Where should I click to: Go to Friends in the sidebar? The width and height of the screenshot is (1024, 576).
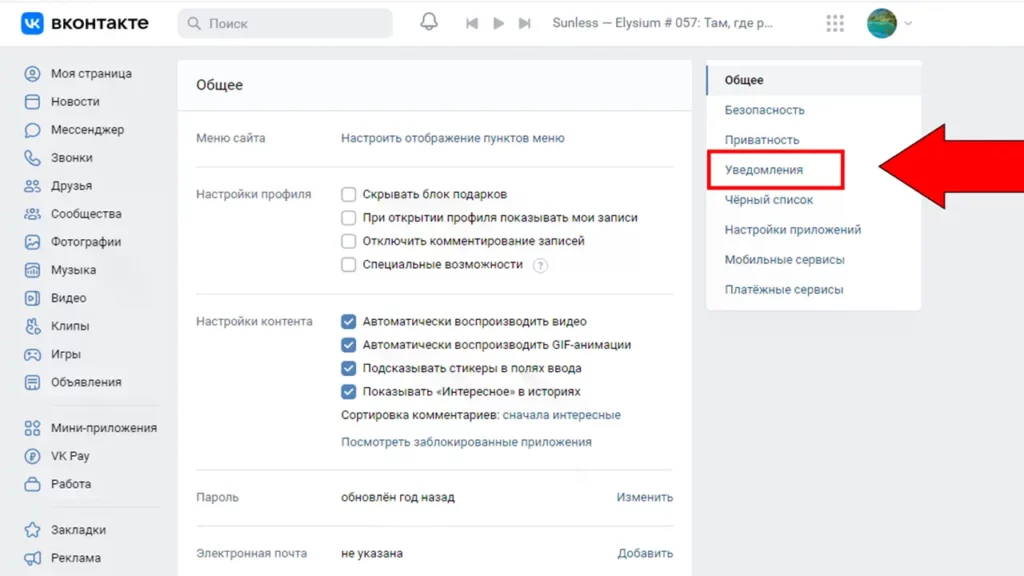(71, 186)
